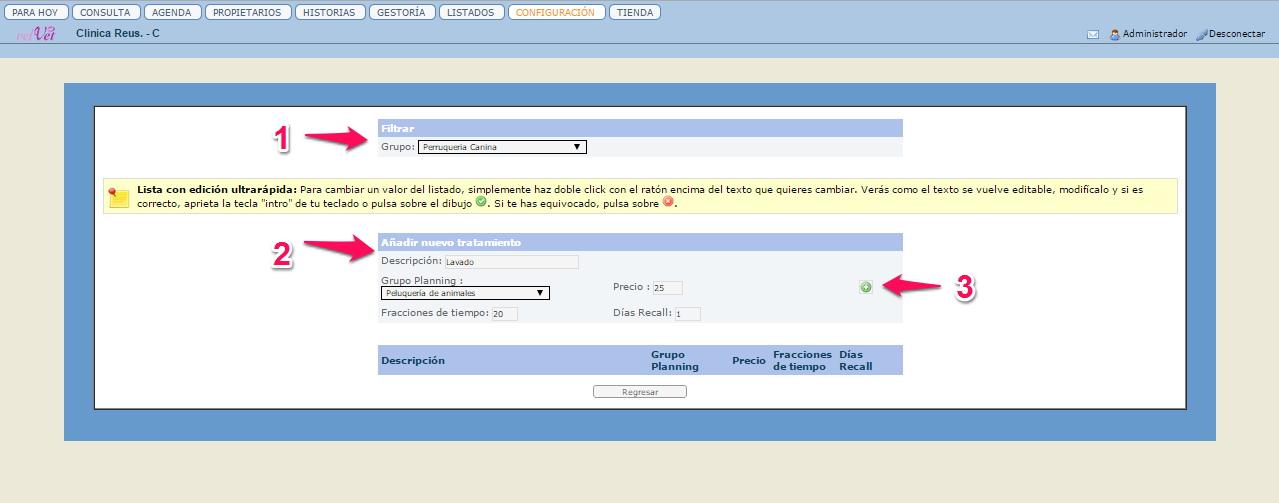This screenshot has height=503, width=1279.
Task: Click the Fracciones de tiempo field
Action: pyautogui.click(x=503, y=314)
